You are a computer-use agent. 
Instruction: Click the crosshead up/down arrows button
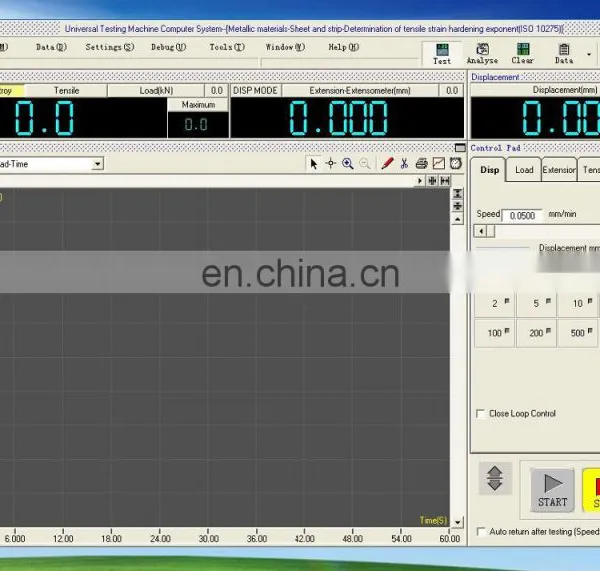(x=495, y=478)
